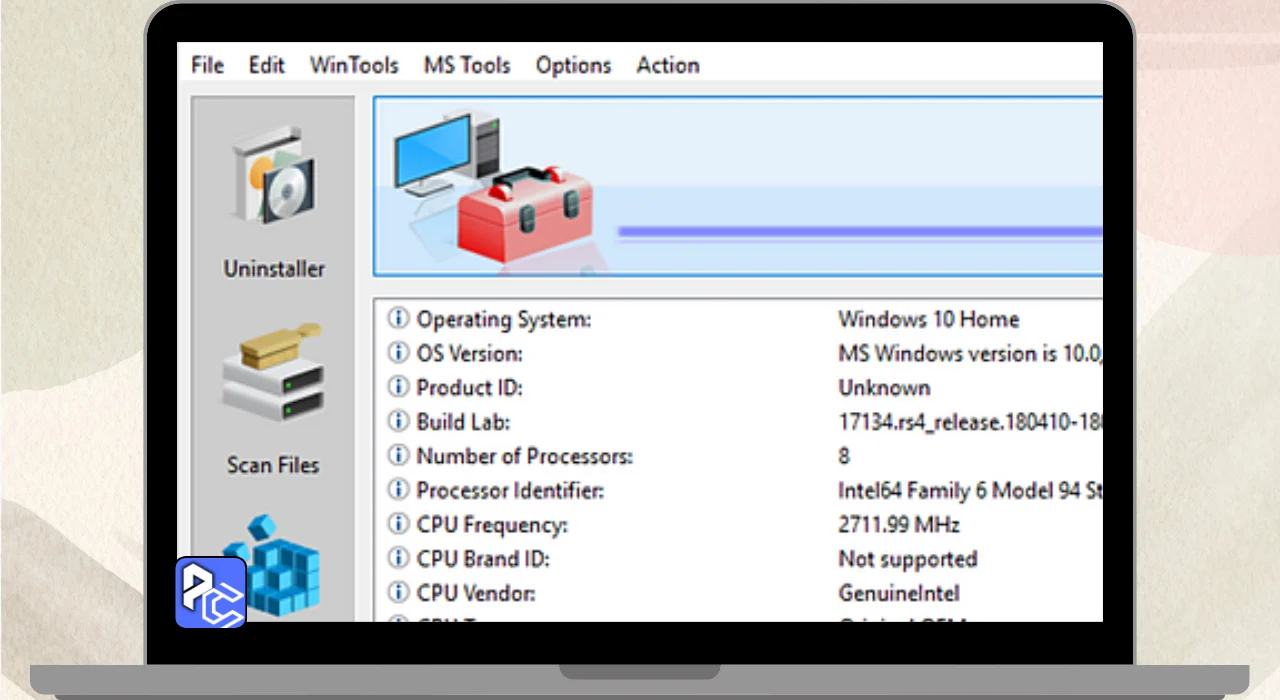Click the info icon beside Operating System

click(399, 319)
